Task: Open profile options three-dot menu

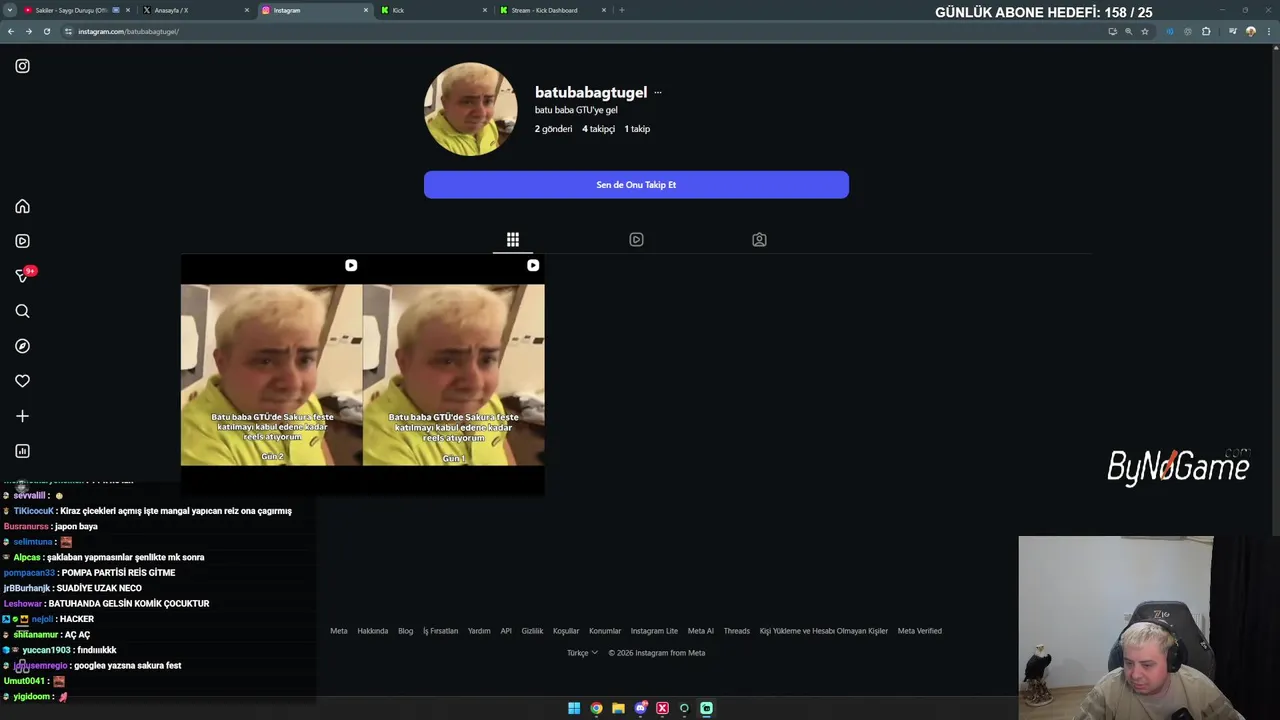Action: coord(658,92)
